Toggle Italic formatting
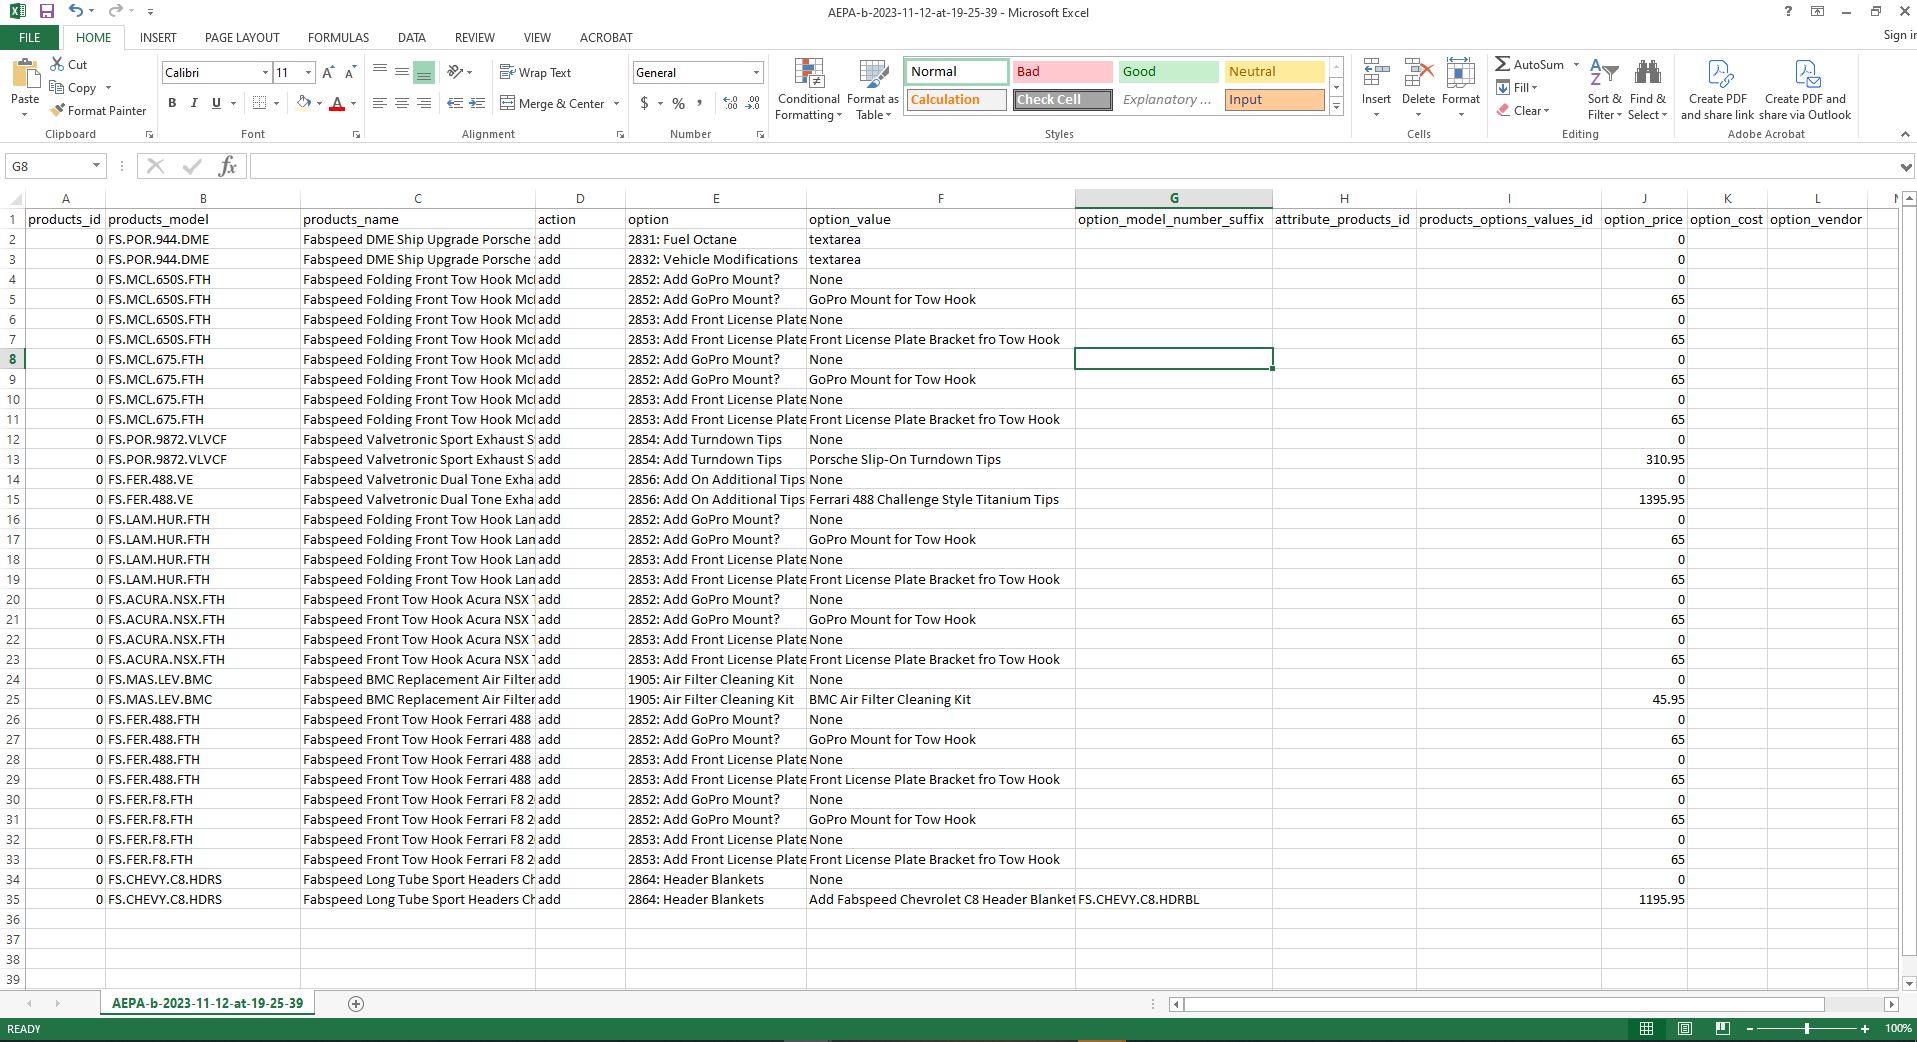This screenshot has height=1042, width=1917. pyautogui.click(x=194, y=103)
